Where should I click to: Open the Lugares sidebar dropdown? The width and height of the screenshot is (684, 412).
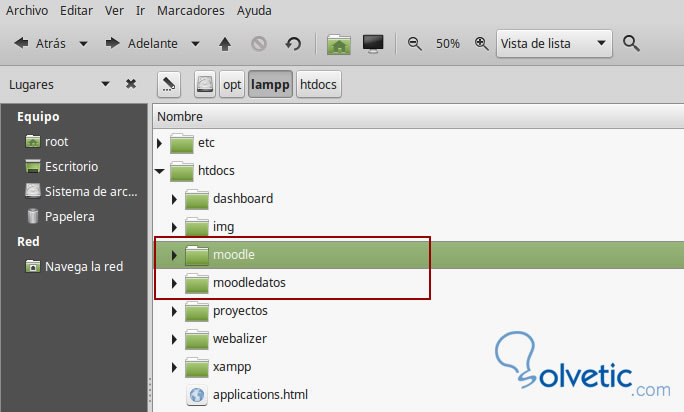105,84
